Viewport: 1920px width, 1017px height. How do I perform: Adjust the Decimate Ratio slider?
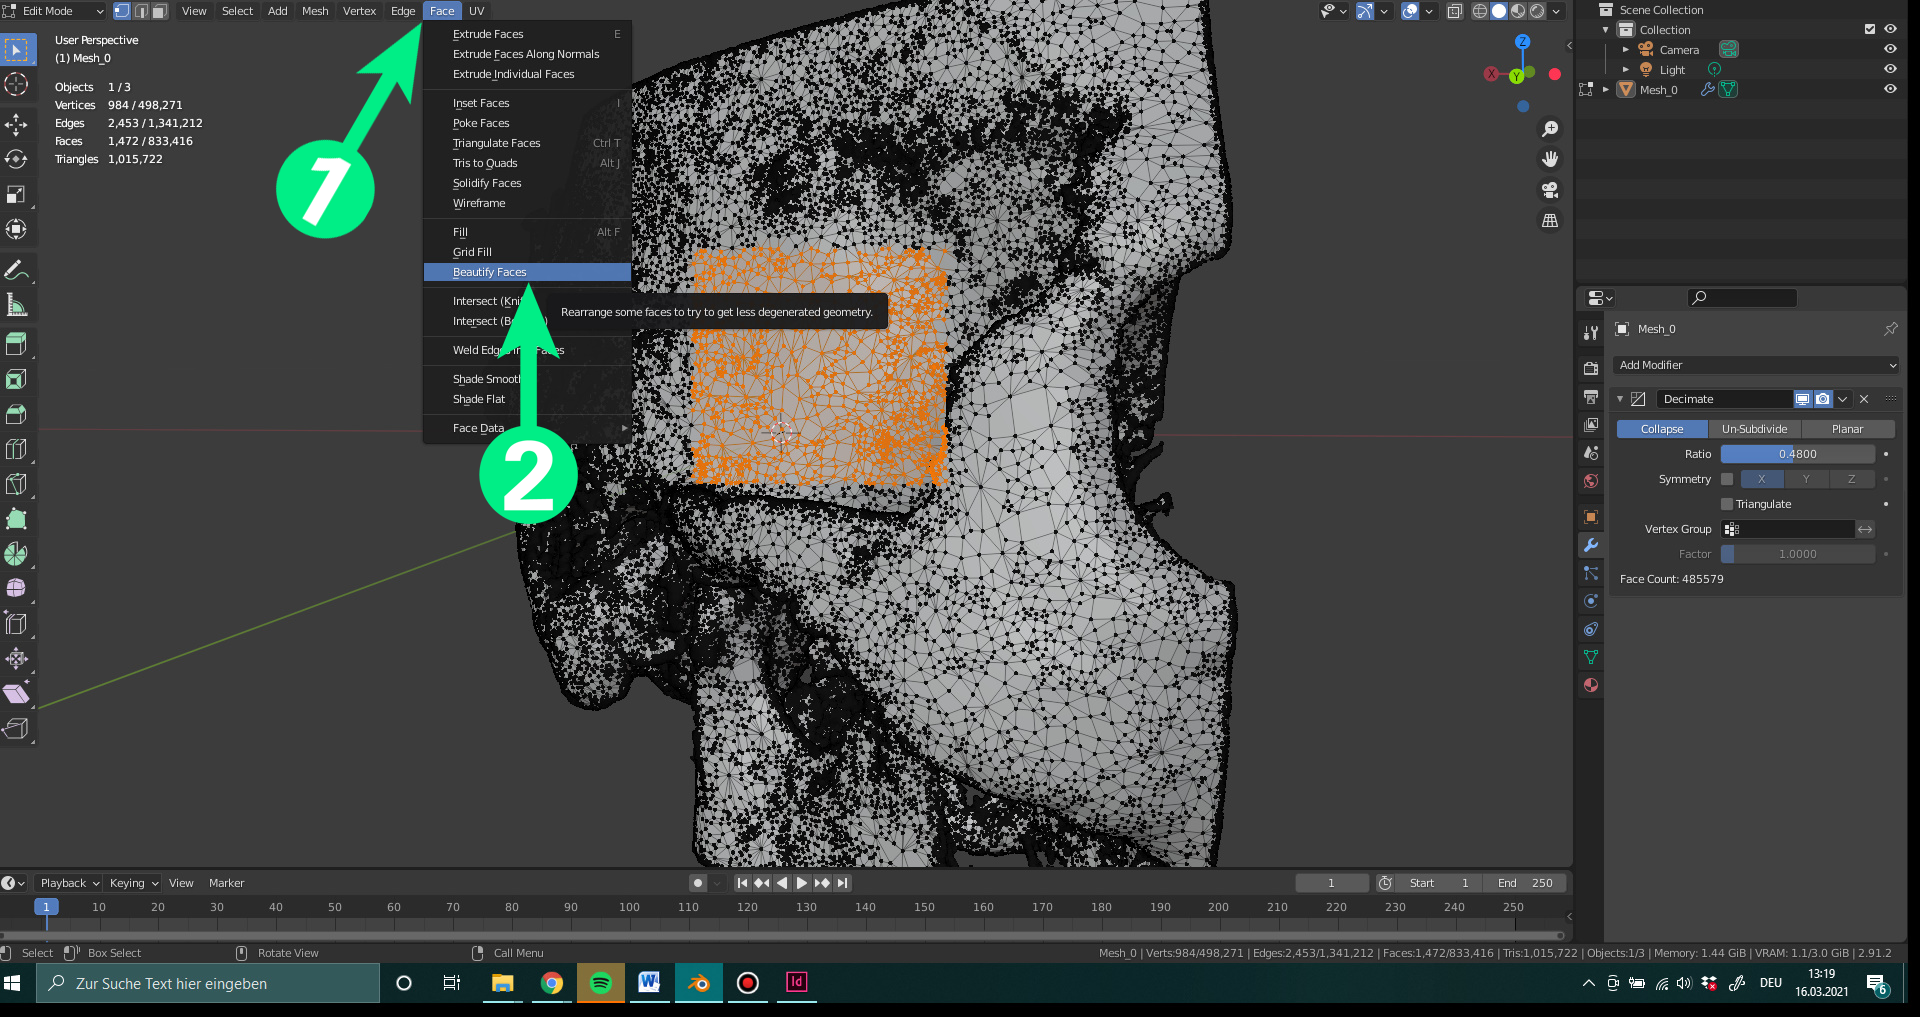(1797, 454)
